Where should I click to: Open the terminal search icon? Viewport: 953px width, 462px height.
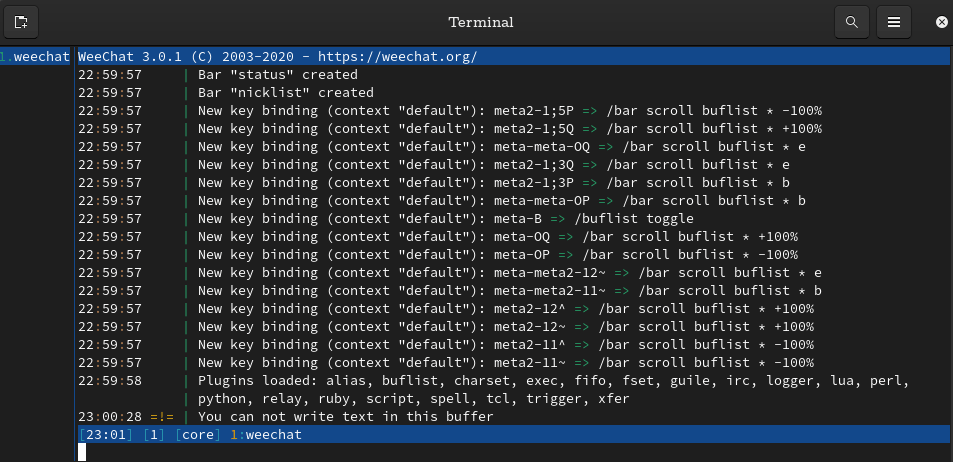point(851,21)
